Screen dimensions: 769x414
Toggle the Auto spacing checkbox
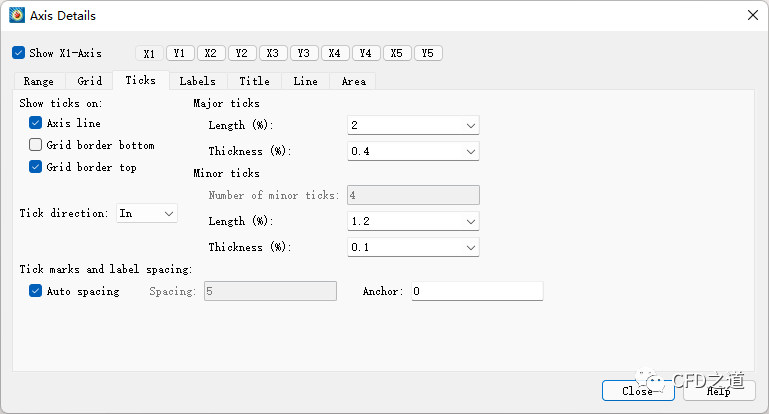(36, 291)
